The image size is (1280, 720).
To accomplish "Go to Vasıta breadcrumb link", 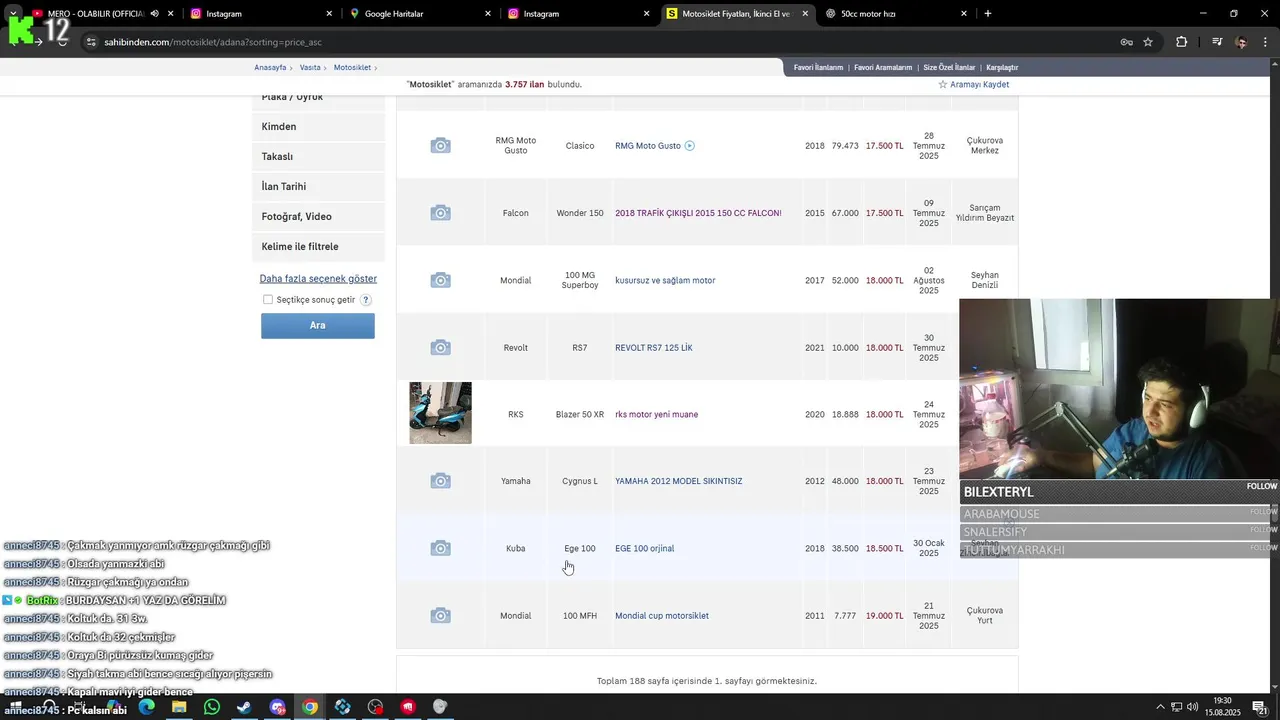I will 310,68.
